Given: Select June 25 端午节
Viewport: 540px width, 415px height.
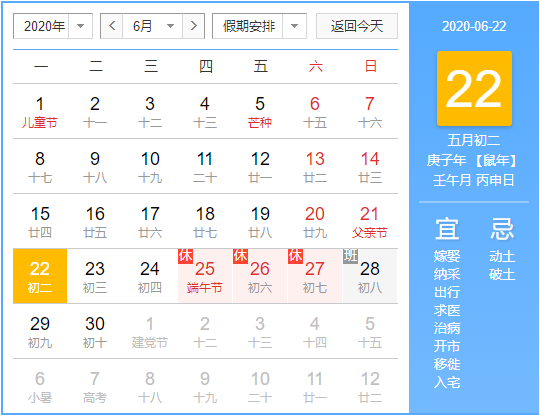Looking at the screenshot, I should [205, 276].
